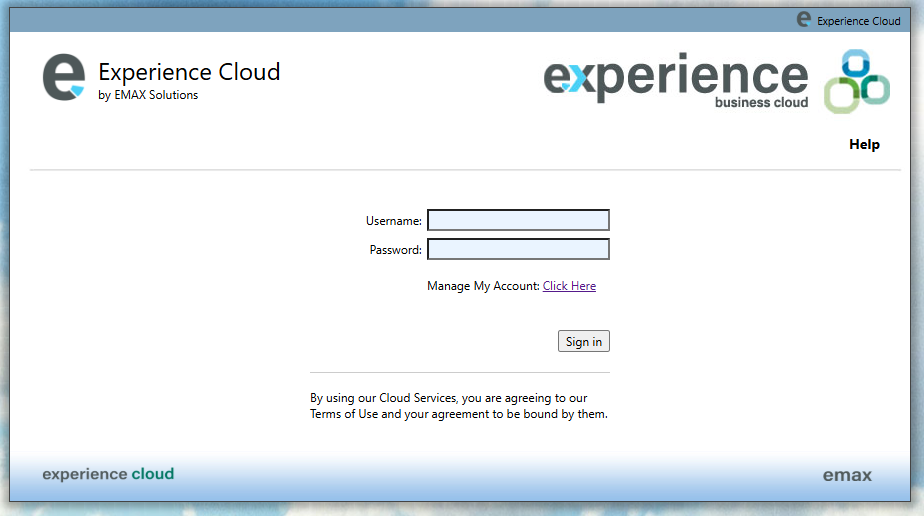Click the 'Password:' label
Image resolution: width=924 pixels, height=516 pixels.
pos(395,250)
